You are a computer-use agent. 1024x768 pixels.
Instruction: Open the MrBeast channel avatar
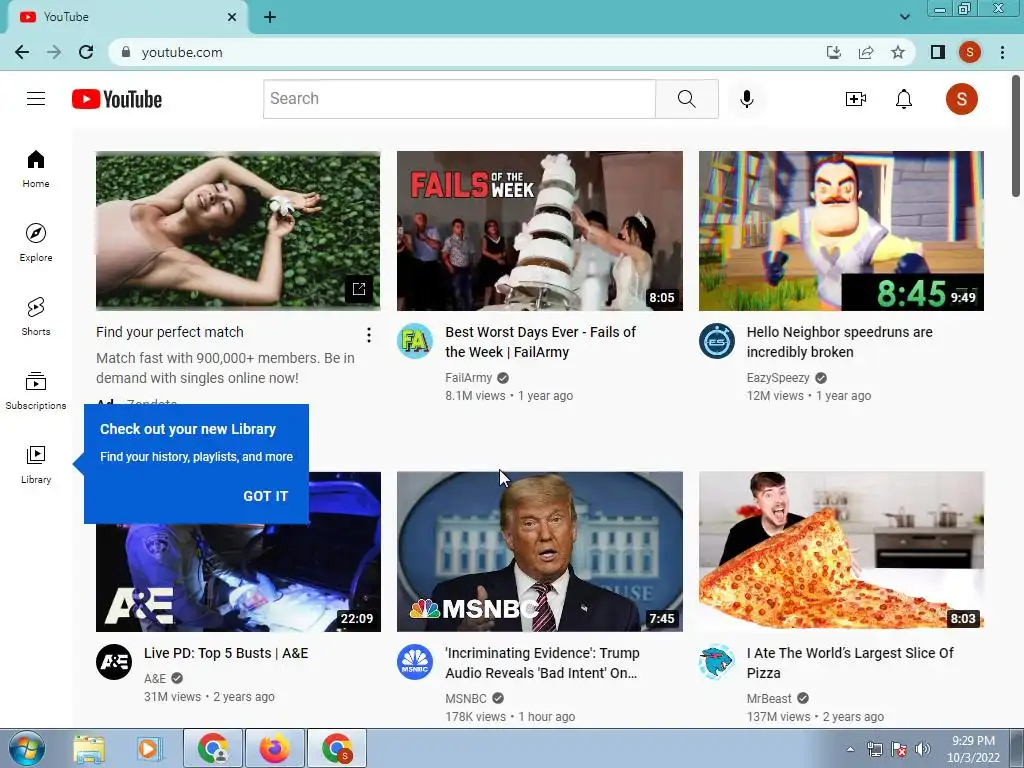click(x=716, y=662)
